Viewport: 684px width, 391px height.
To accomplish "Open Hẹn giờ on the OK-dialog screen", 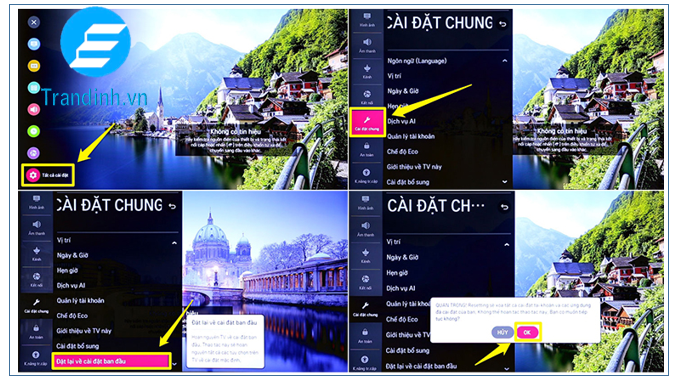I will tap(397, 273).
